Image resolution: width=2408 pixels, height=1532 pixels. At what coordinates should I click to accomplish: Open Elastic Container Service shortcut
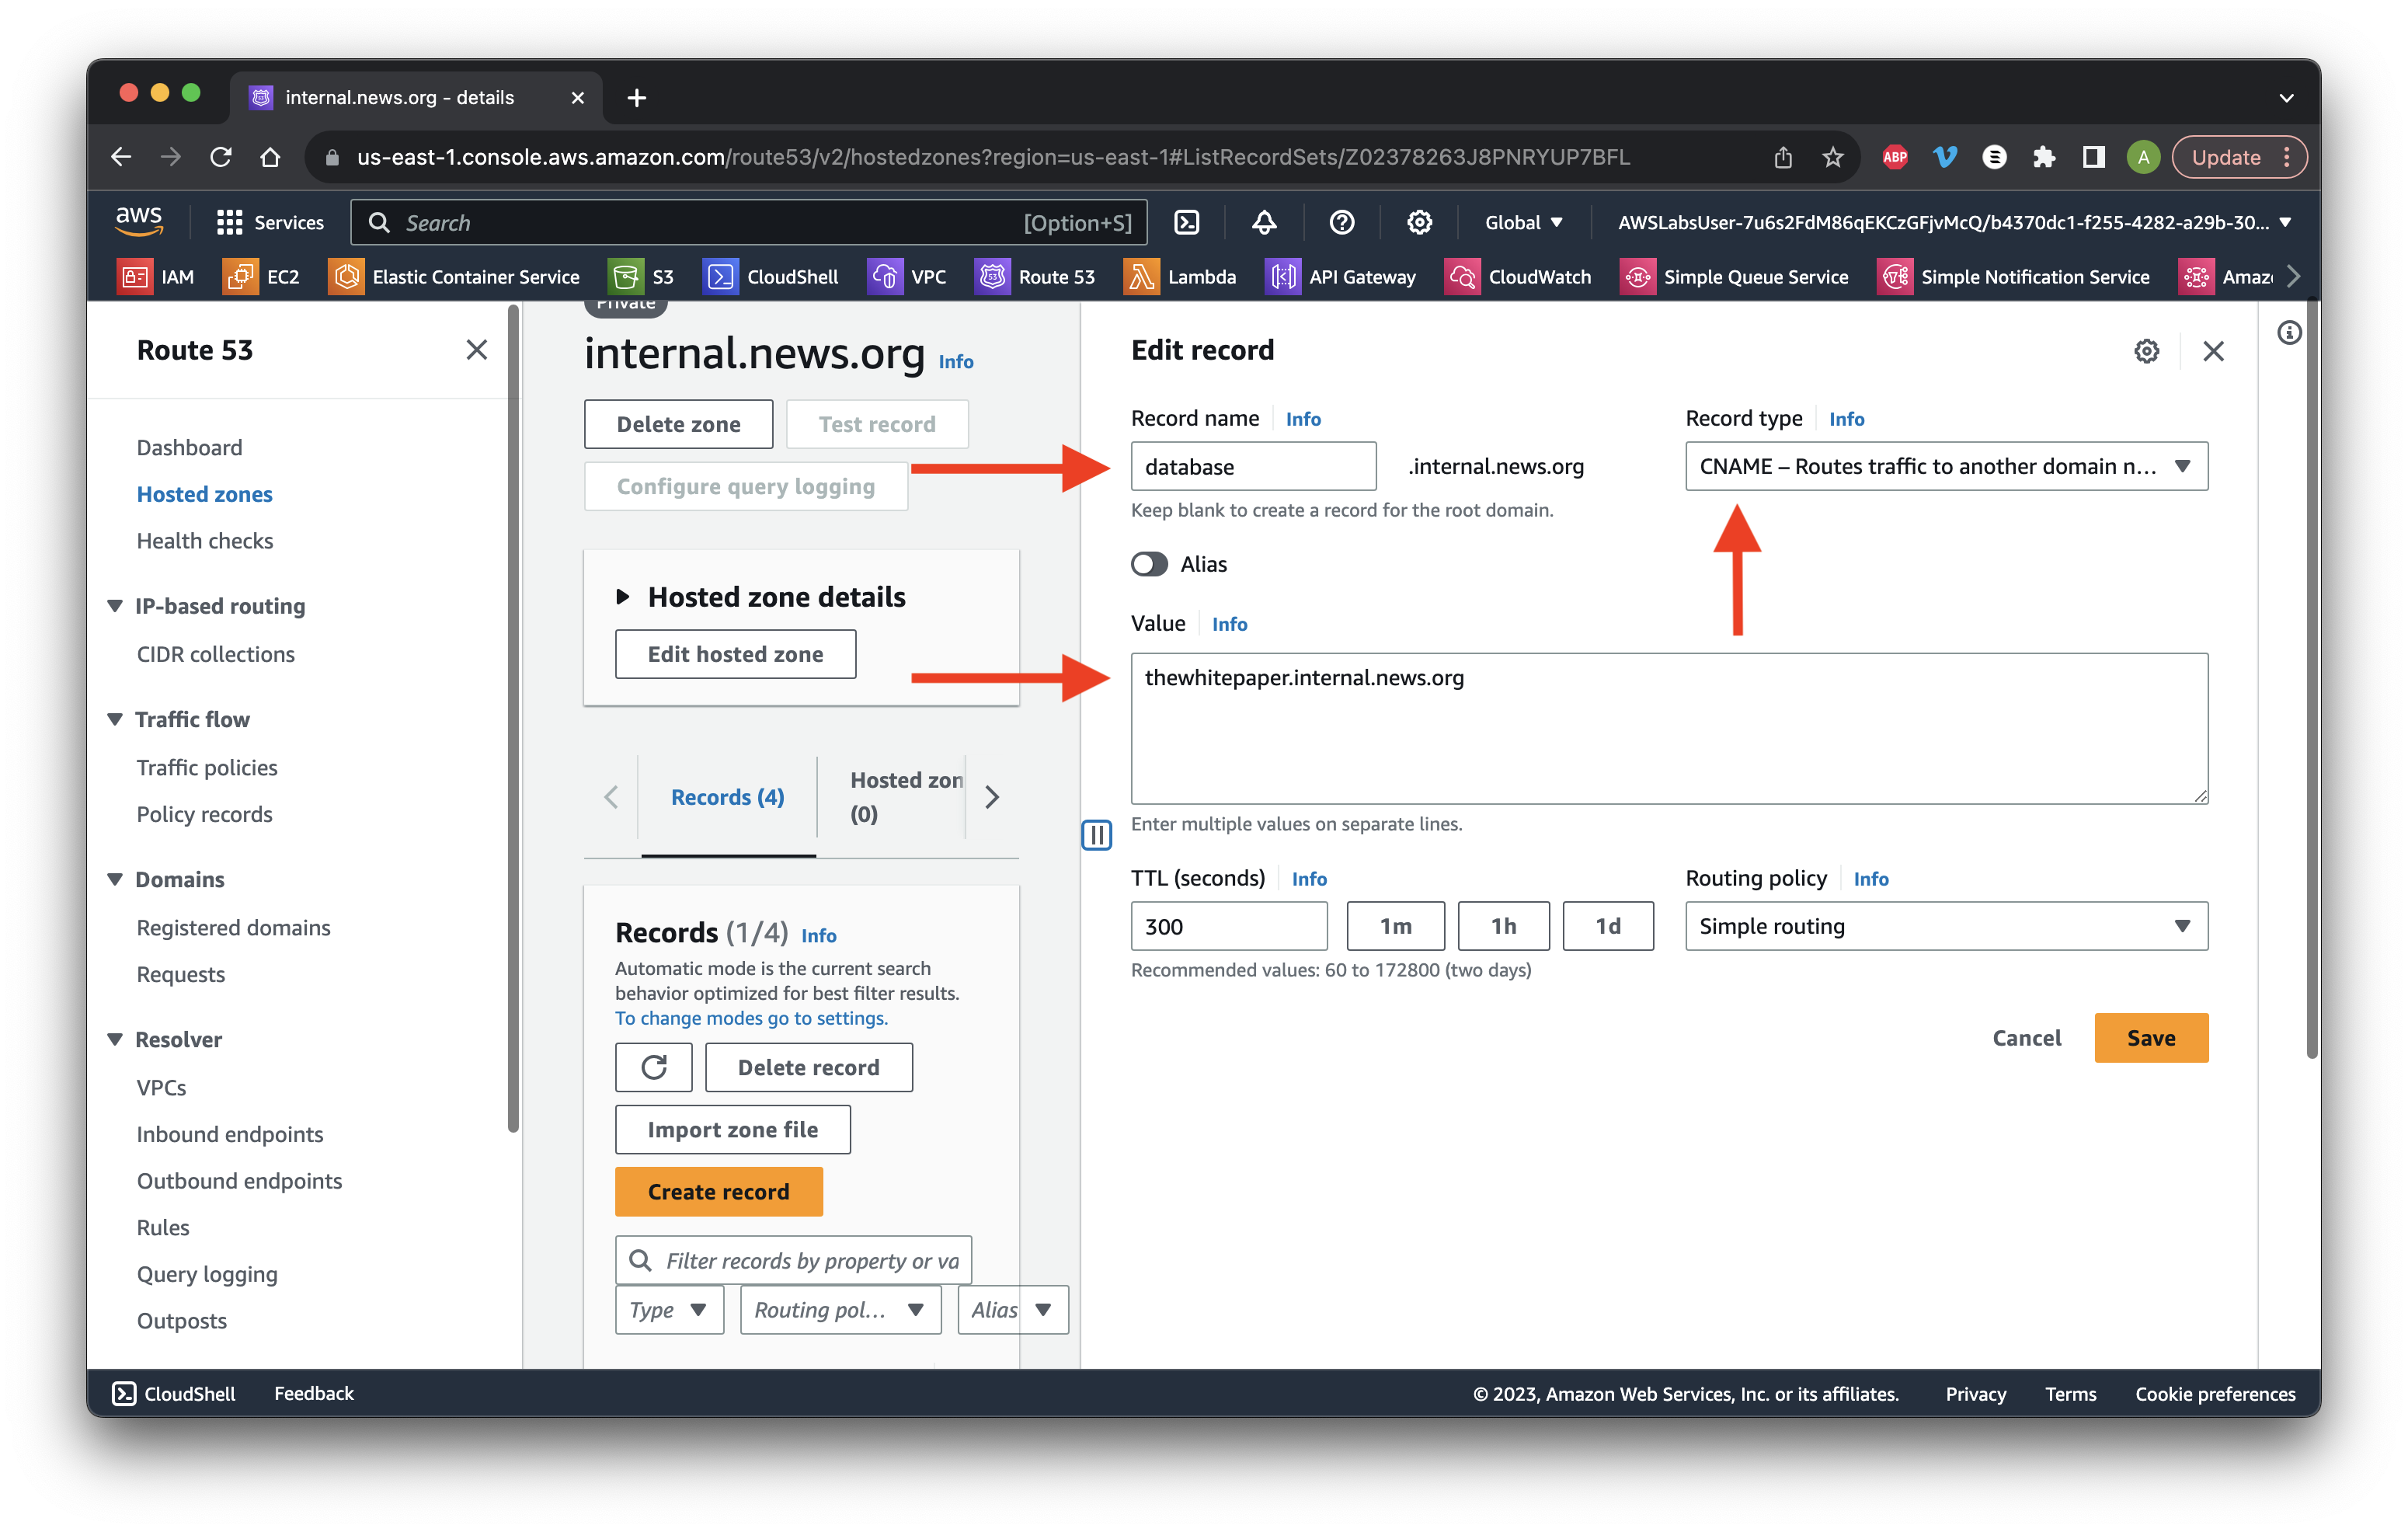pyautogui.click(x=454, y=277)
